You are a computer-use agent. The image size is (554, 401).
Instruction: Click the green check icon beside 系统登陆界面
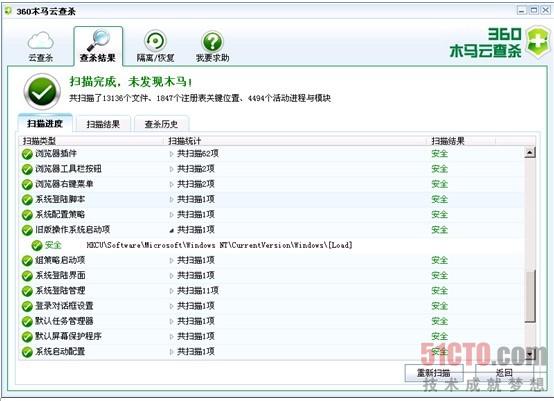point(27,276)
